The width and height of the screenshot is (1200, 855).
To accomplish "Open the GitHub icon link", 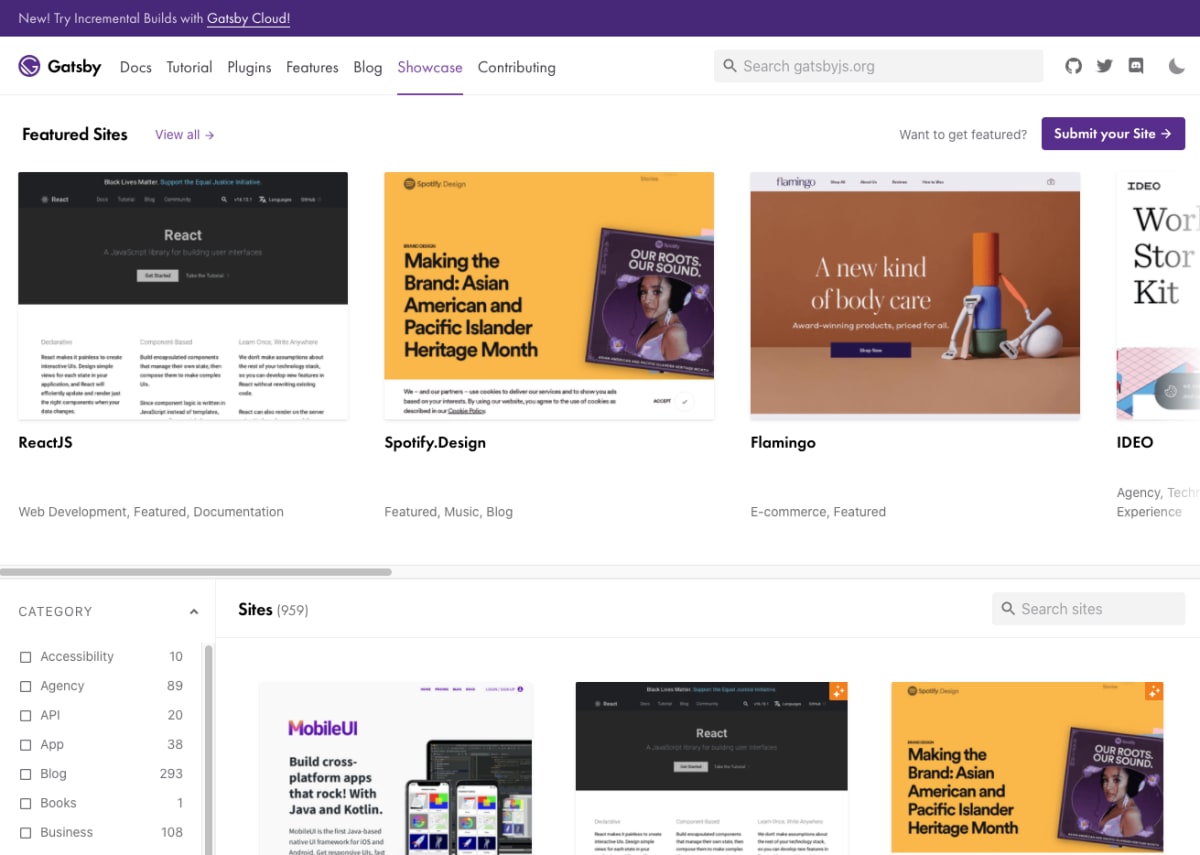I will [x=1073, y=66].
